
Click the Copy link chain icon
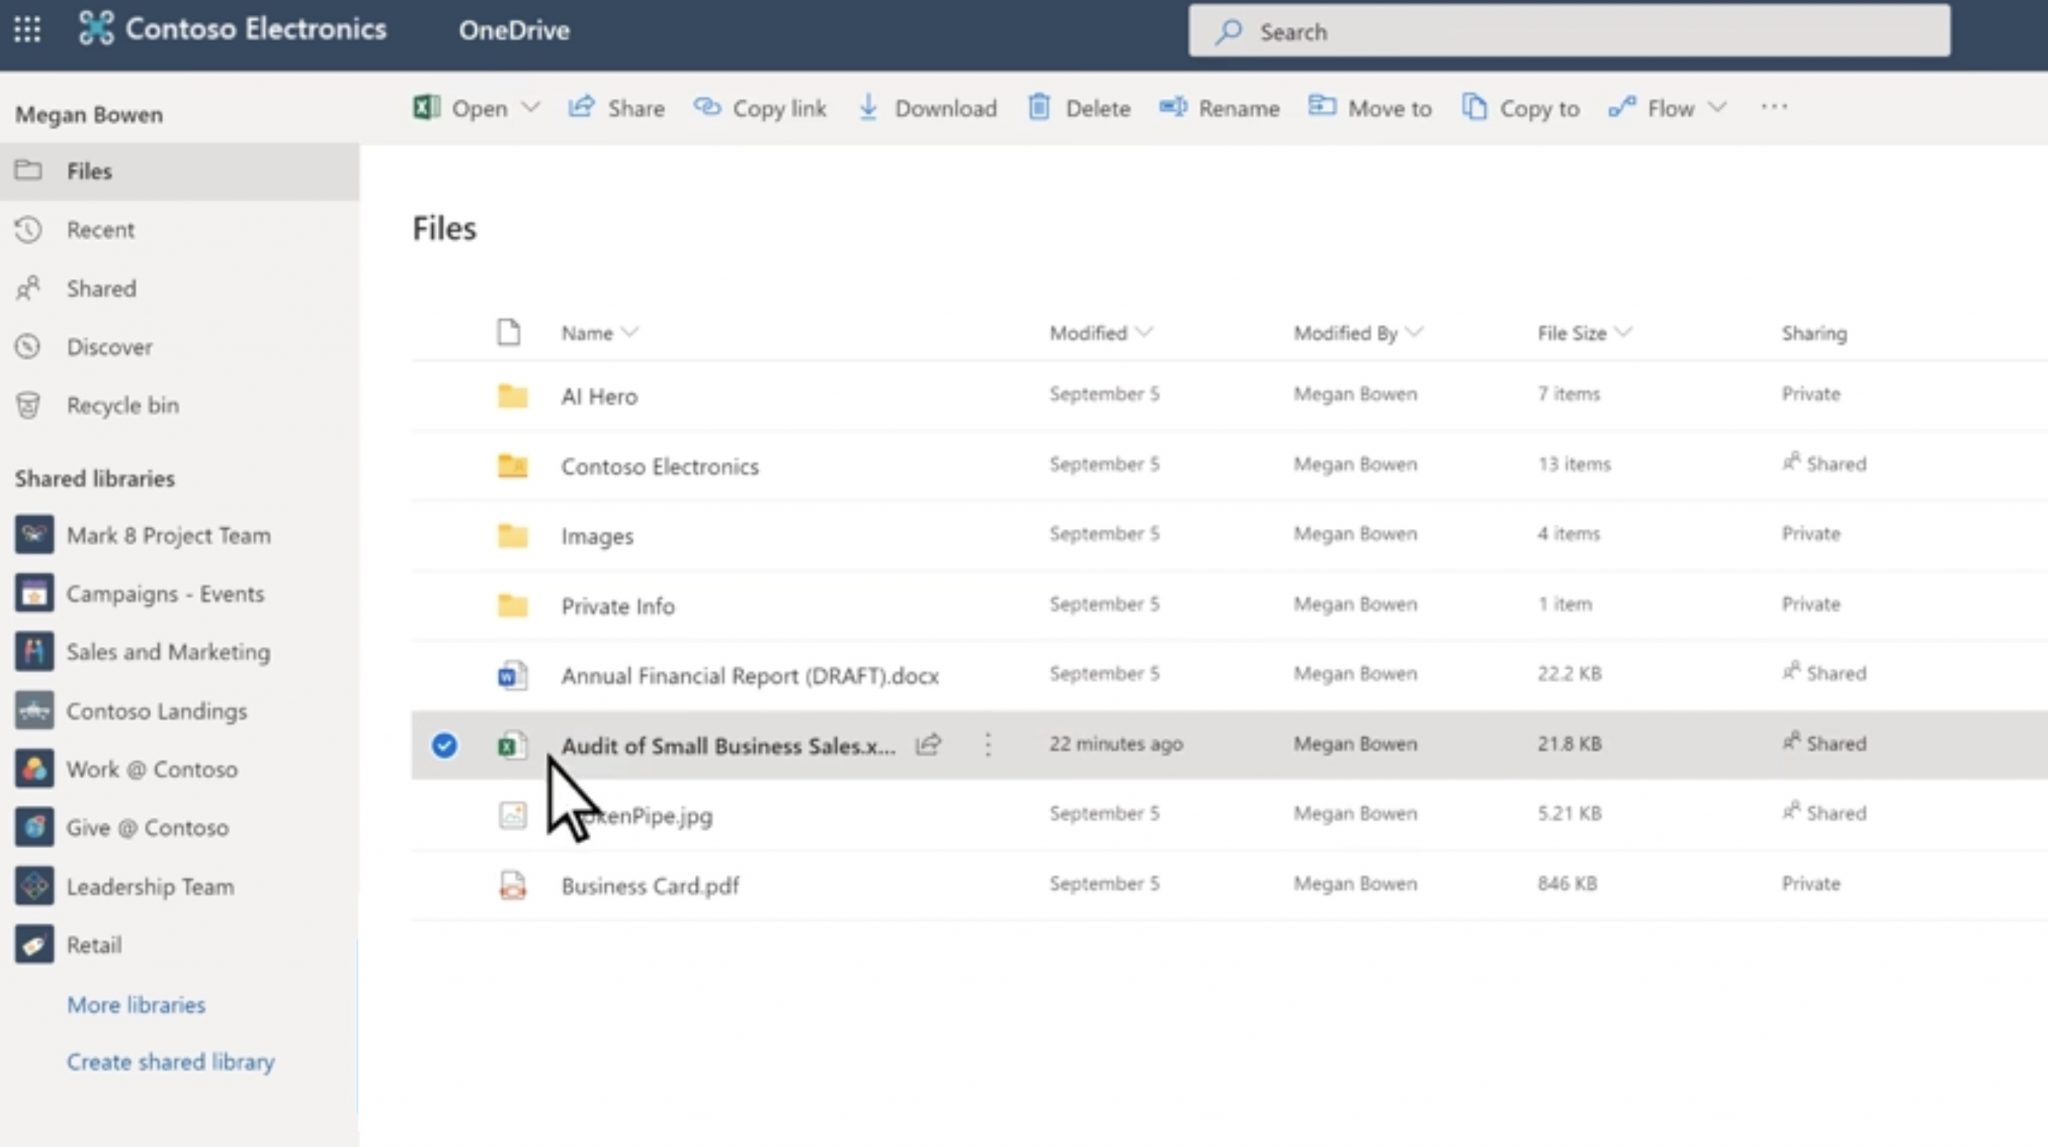[707, 107]
